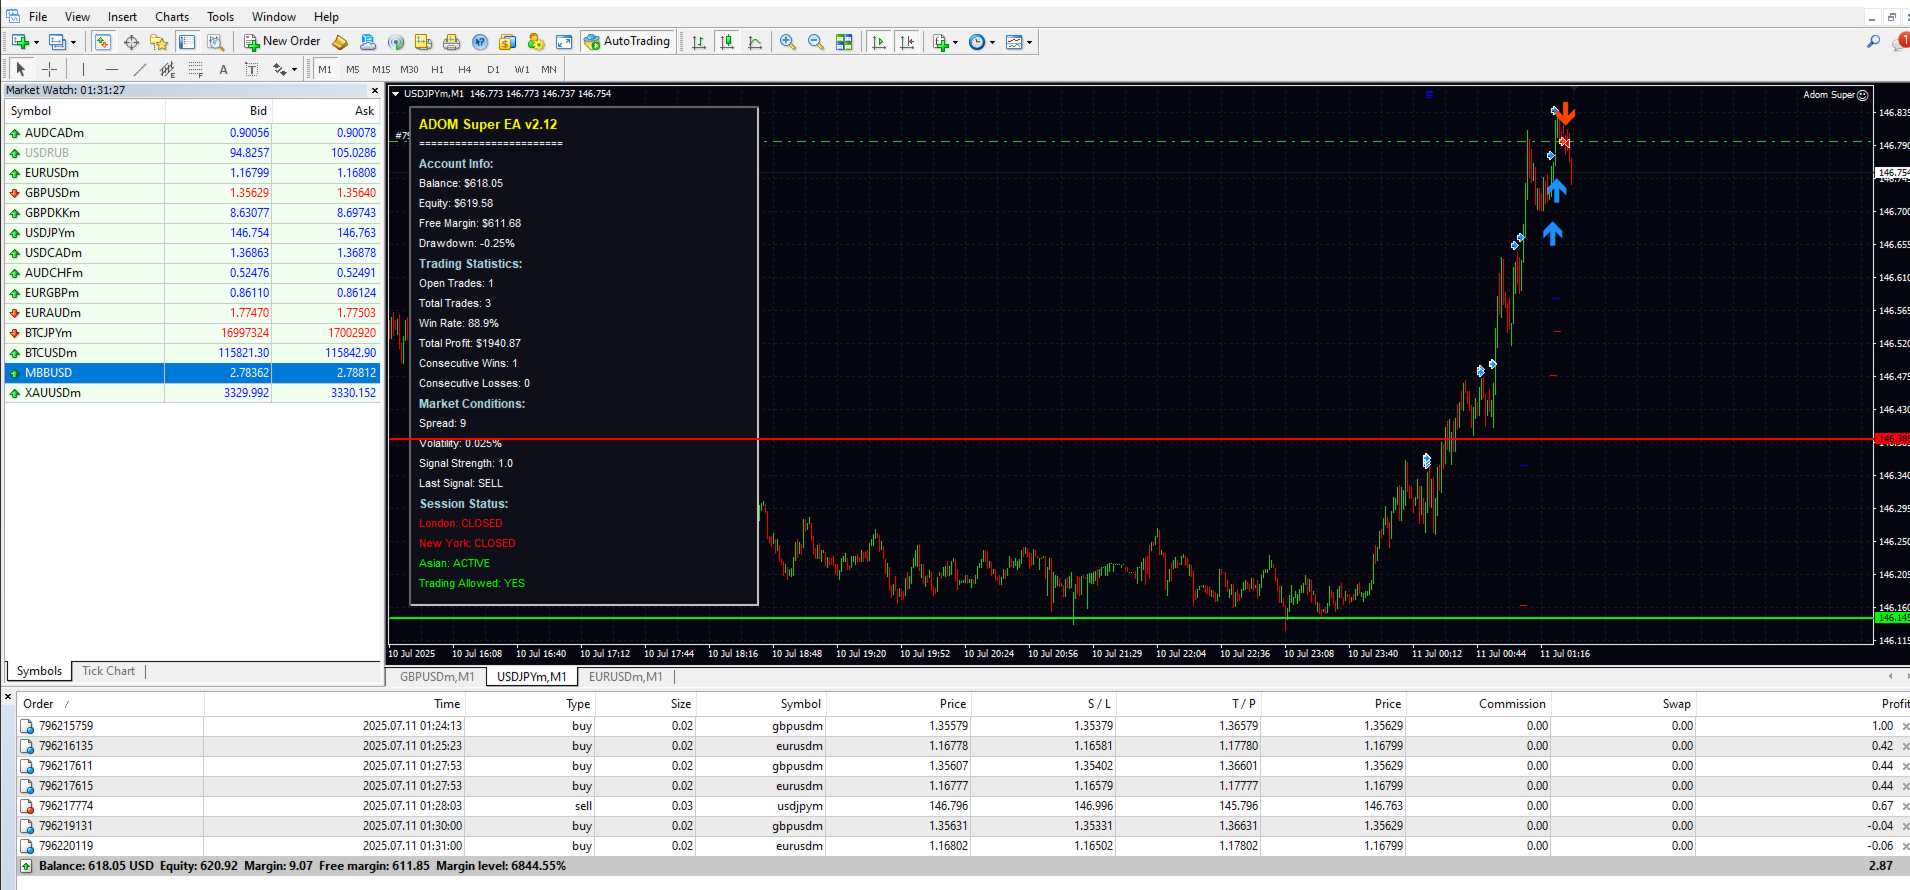Switch to the EURUSDm,M1 chart tab
Screen dimensions: 1910x890
tap(625, 677)
